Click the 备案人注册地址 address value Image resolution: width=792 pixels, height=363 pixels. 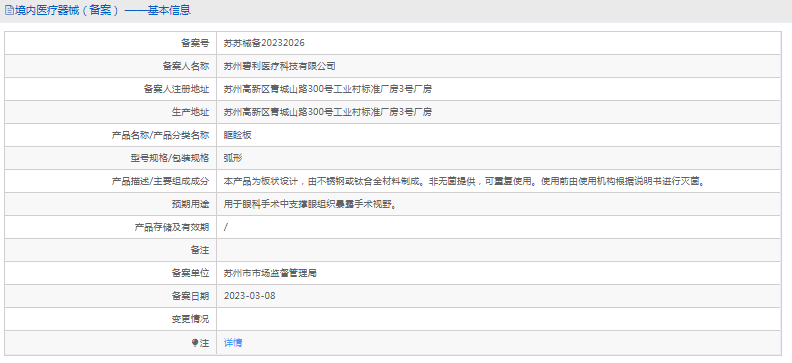pos(327,89)
